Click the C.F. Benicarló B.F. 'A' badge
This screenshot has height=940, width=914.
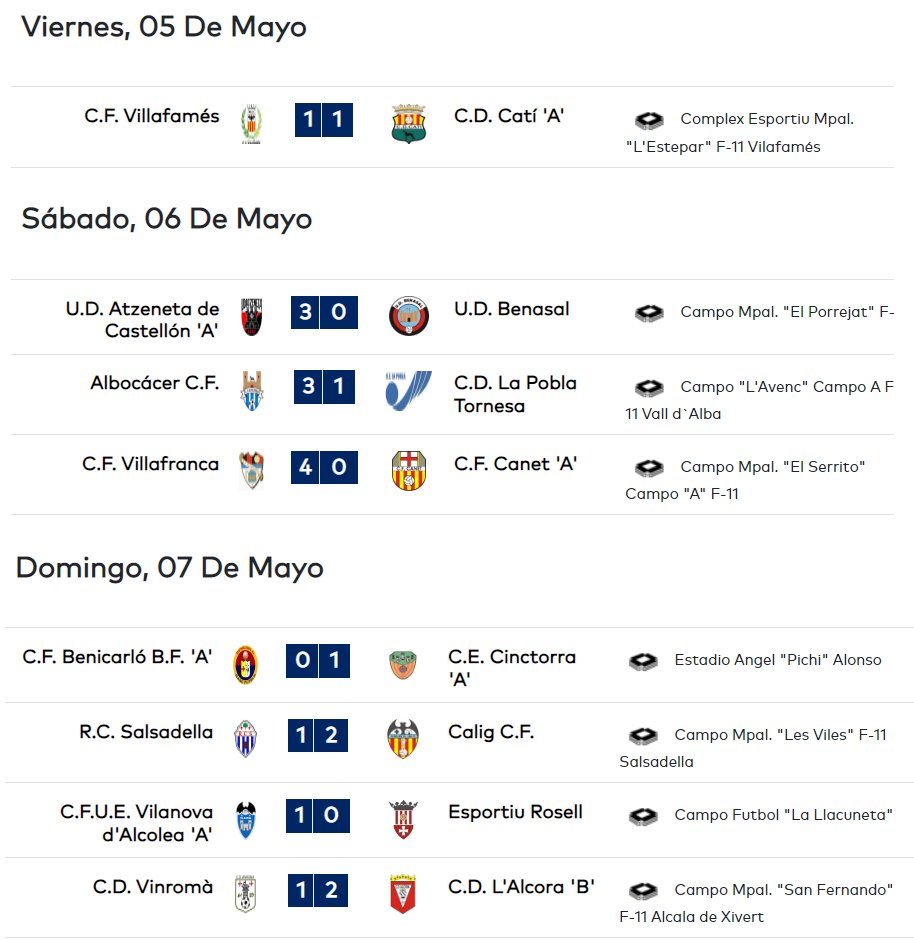(245, 664)
